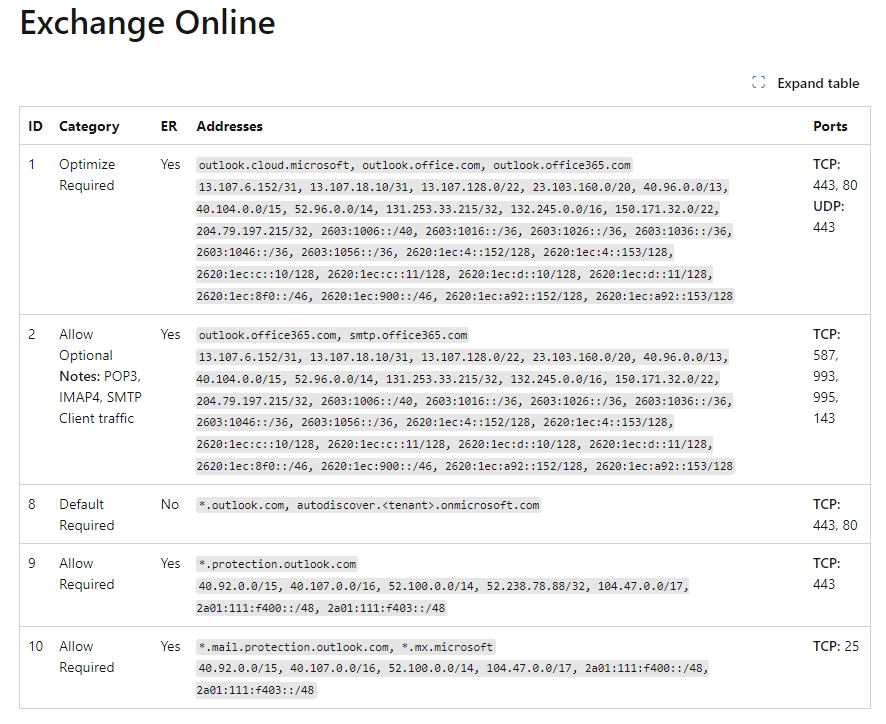
Task: Click the ID column header
Action: pos(35,126)
